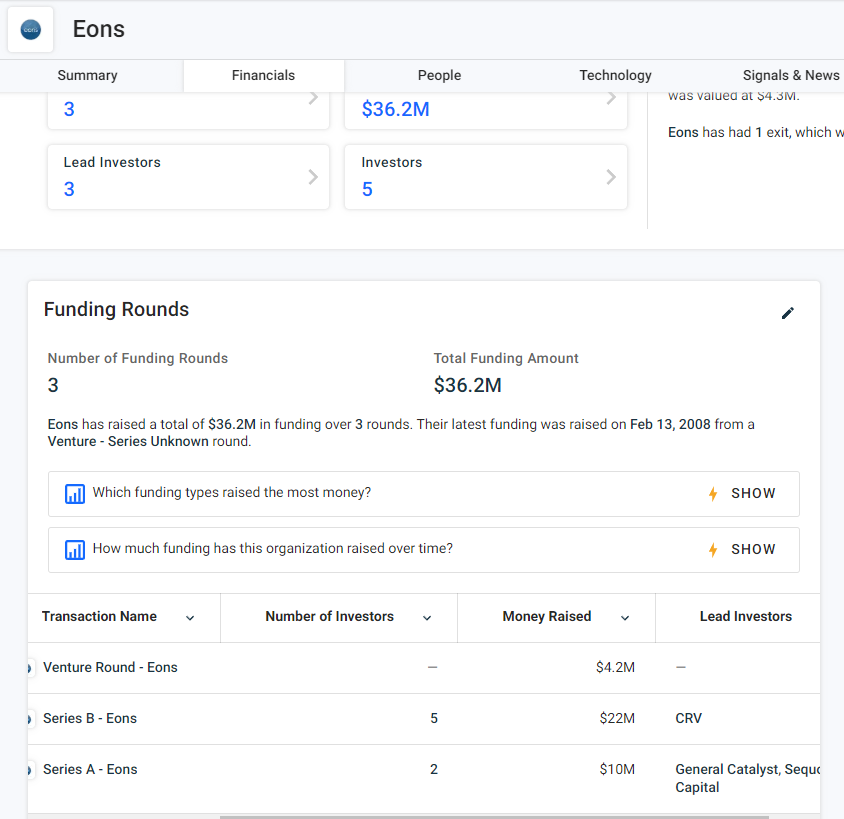The width and height of the screenshot is (844, 819).
Task: Click investor count 5 in Series B row
Action: click(434, 718)
